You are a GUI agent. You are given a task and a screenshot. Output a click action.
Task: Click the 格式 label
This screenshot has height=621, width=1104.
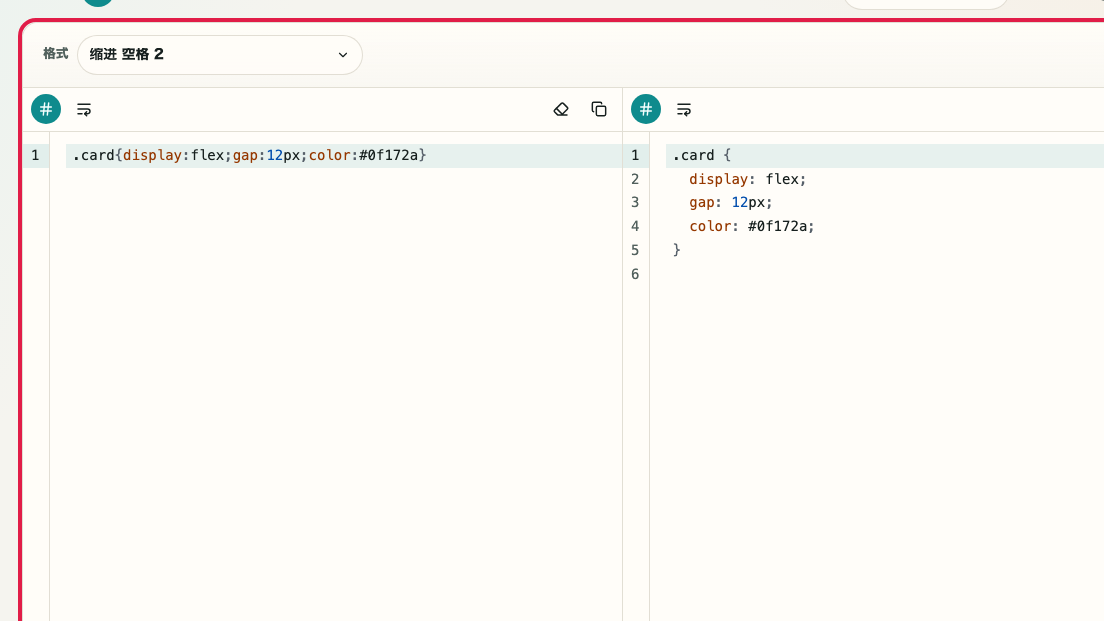point(55,54)
